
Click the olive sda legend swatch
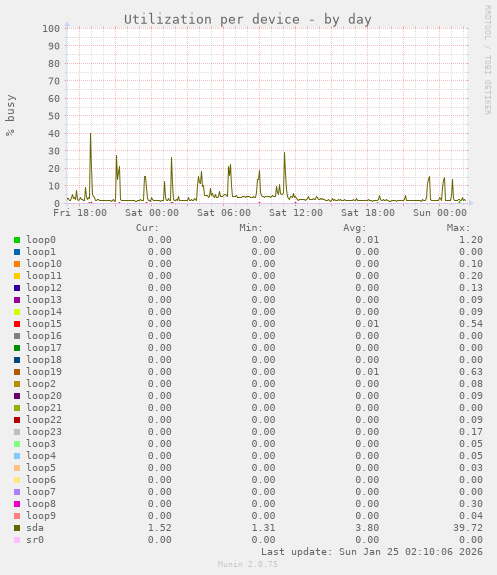[x=17, y=528]
